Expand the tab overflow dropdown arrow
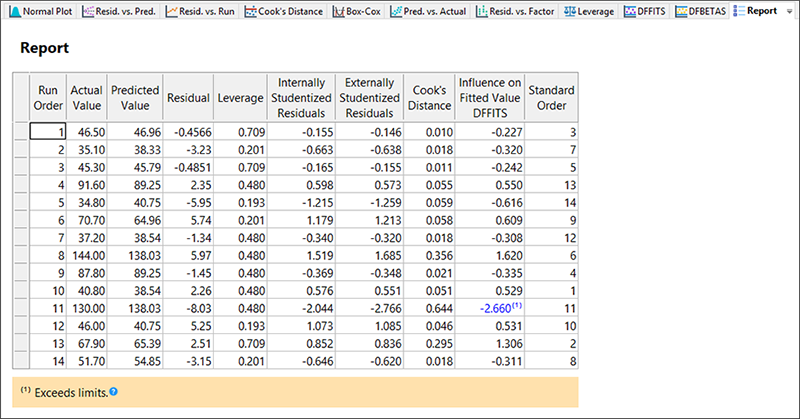800x419 pixels. tap(790, 11)
